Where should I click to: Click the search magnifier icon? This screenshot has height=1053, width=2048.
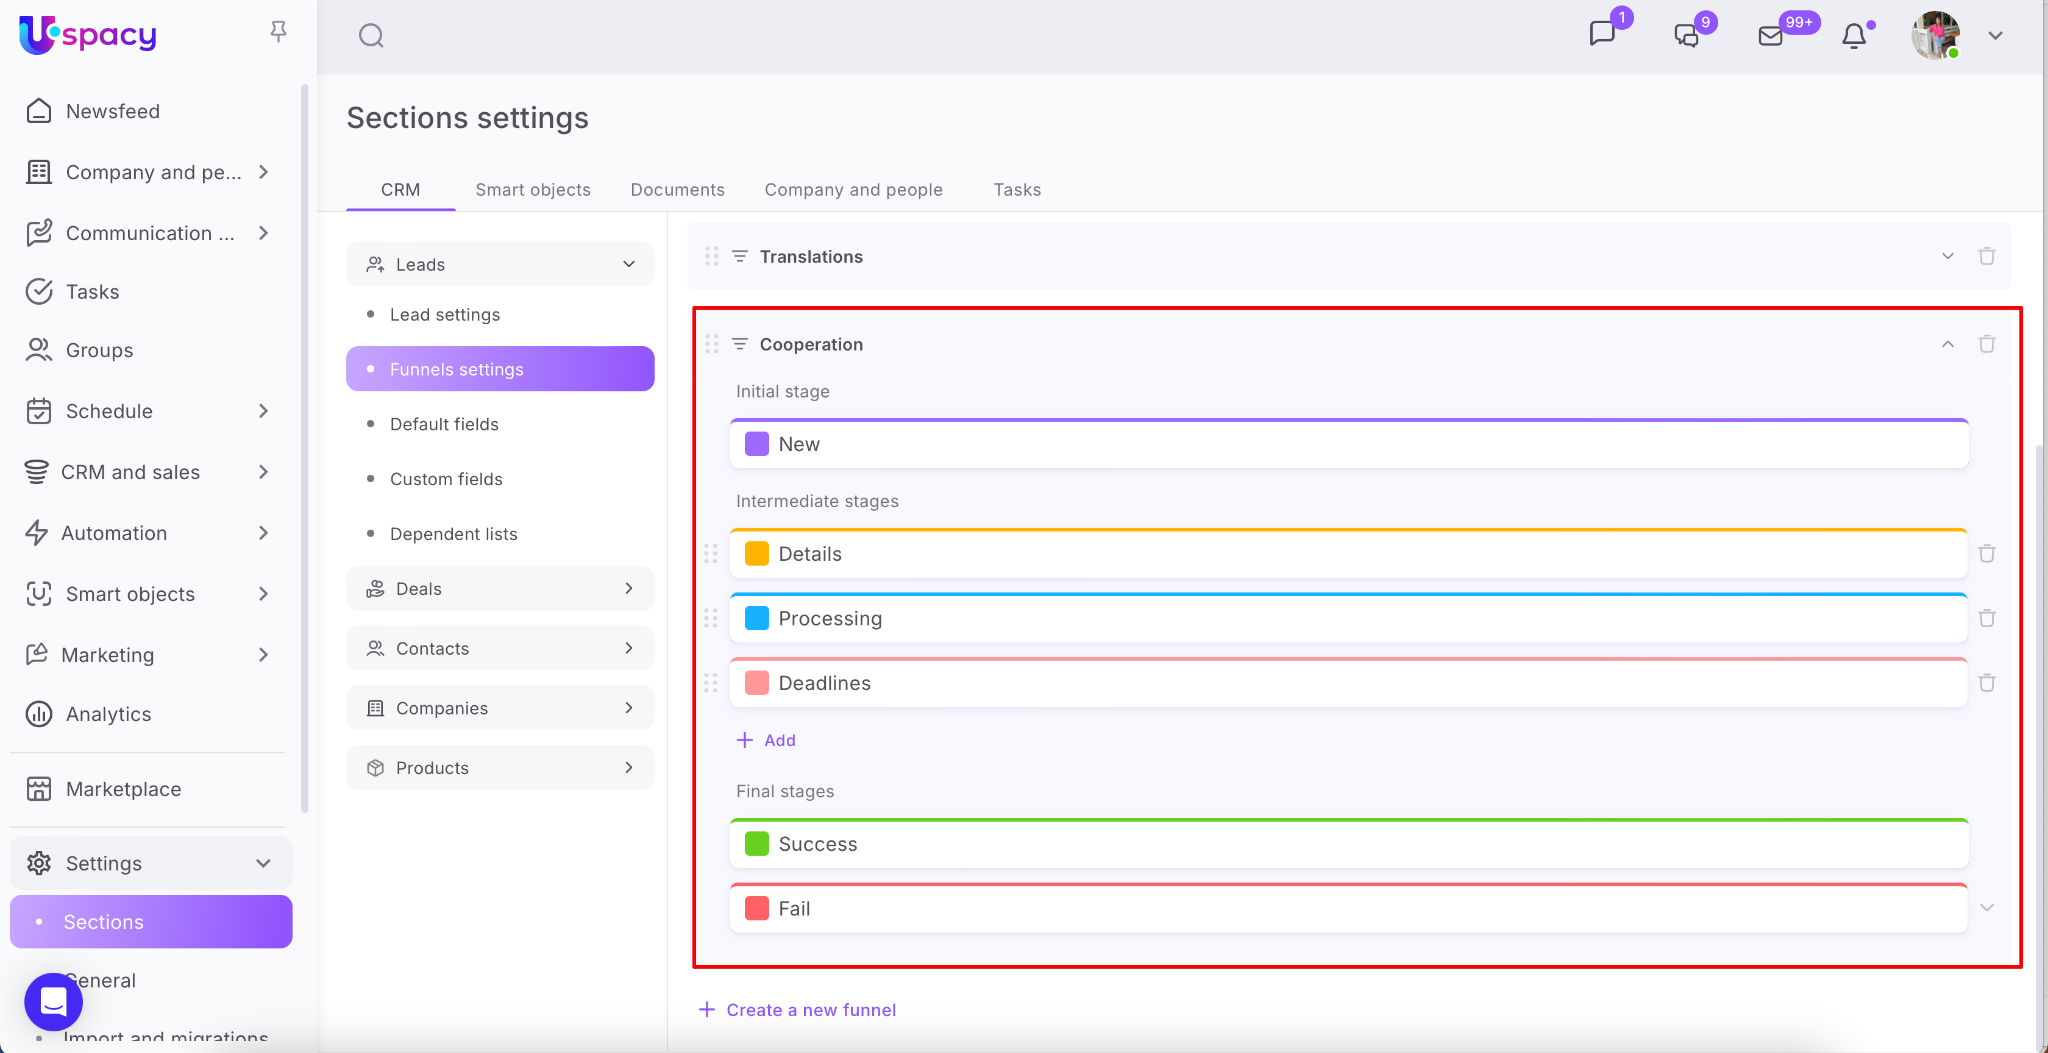click(371, 36)
